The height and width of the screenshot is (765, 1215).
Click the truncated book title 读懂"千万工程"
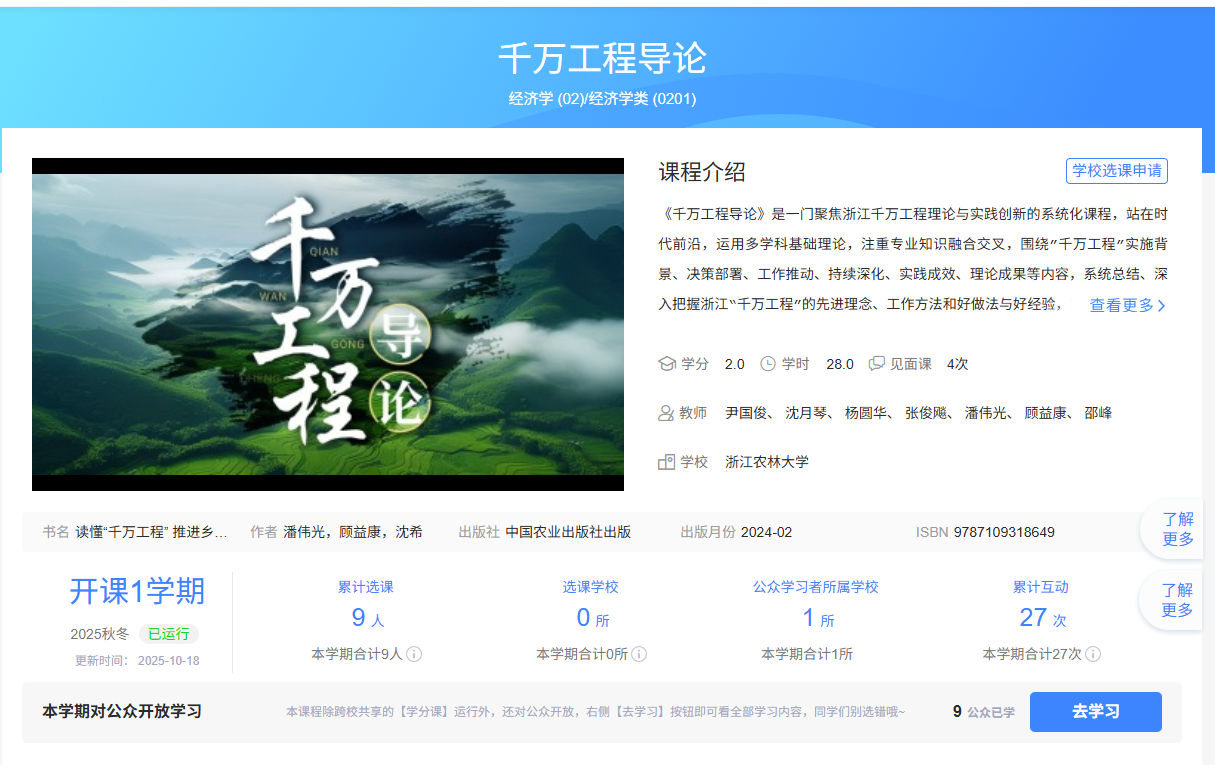click(x=151, y=532)
